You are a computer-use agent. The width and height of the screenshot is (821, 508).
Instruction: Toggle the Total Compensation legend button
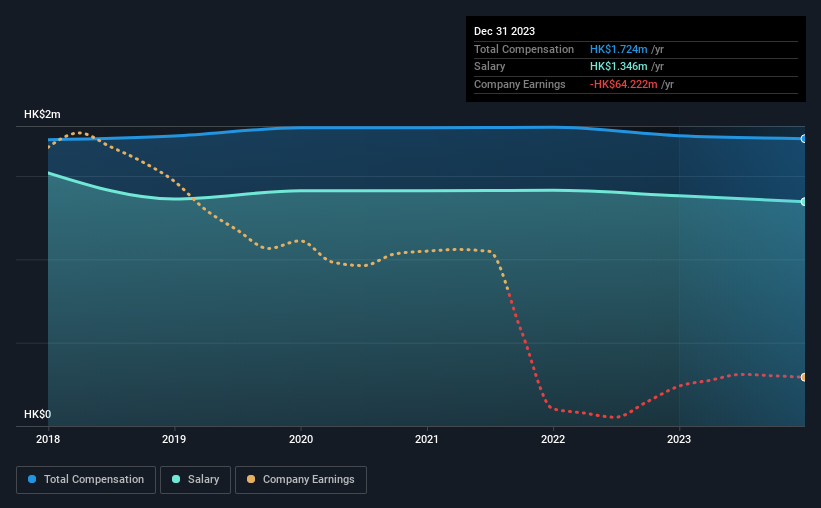[x=86, y=480]
